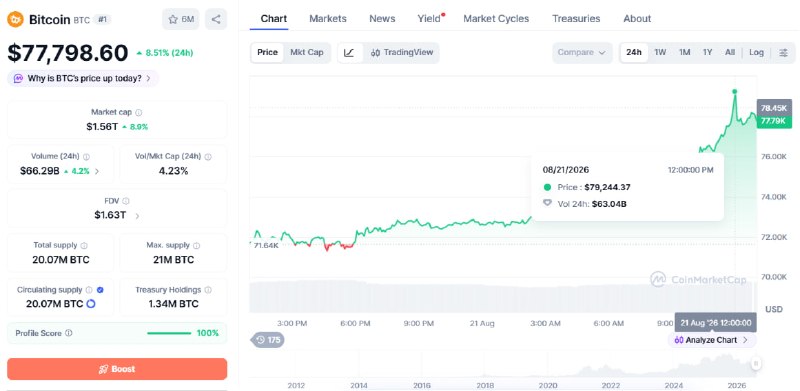
Task: Show info for Market cap
Action: pos(139,112)
